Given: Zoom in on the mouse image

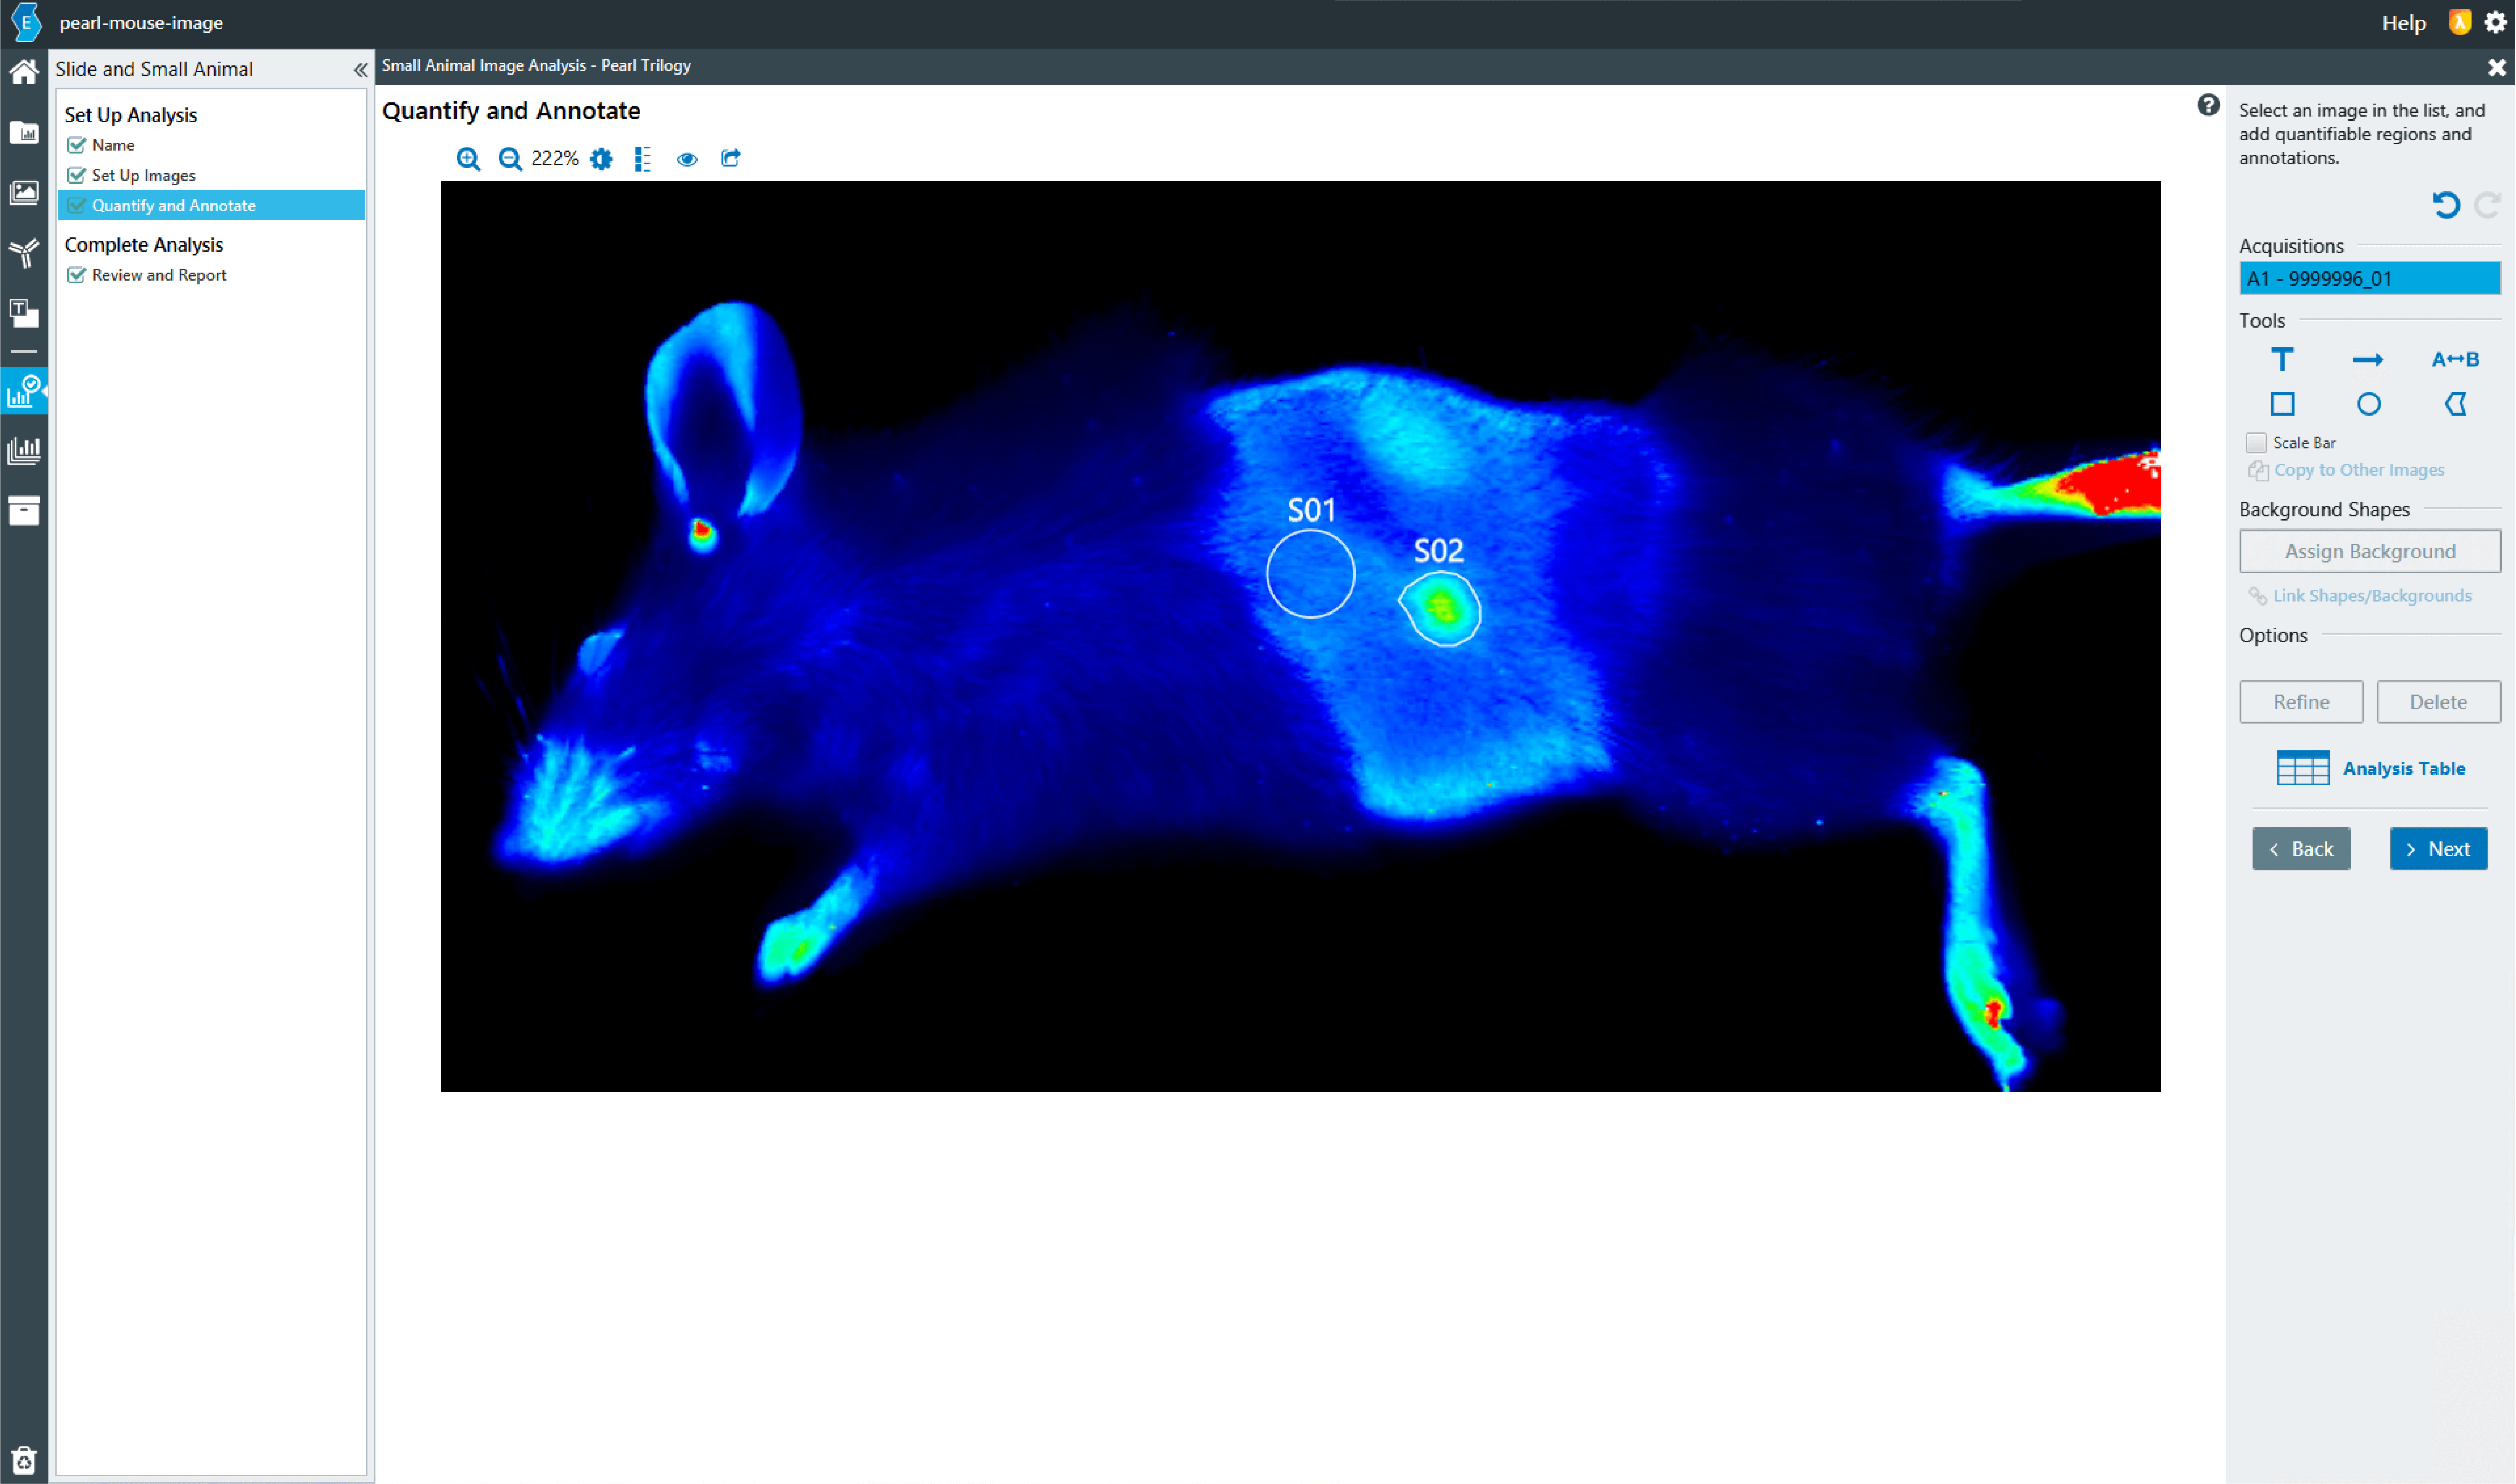Looking at the screenshot, I should (x=468, y=159).
